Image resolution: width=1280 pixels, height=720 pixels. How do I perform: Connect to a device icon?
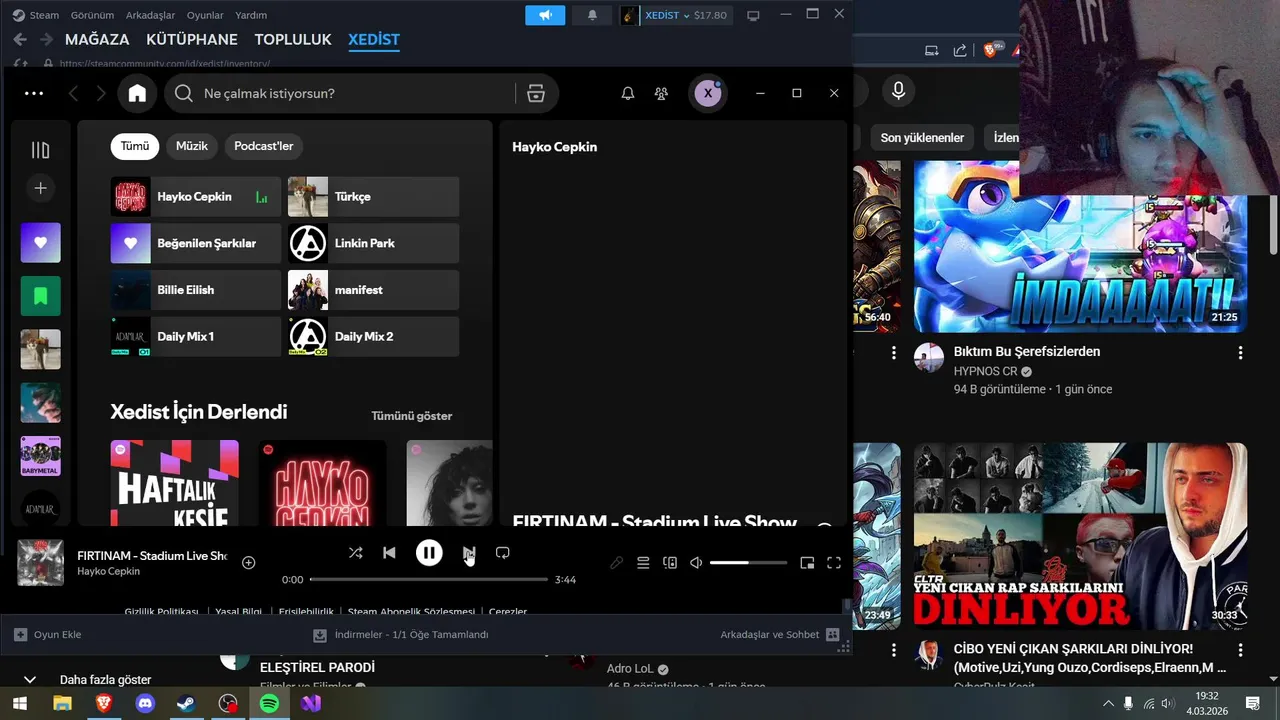click(x=670, y=563)
